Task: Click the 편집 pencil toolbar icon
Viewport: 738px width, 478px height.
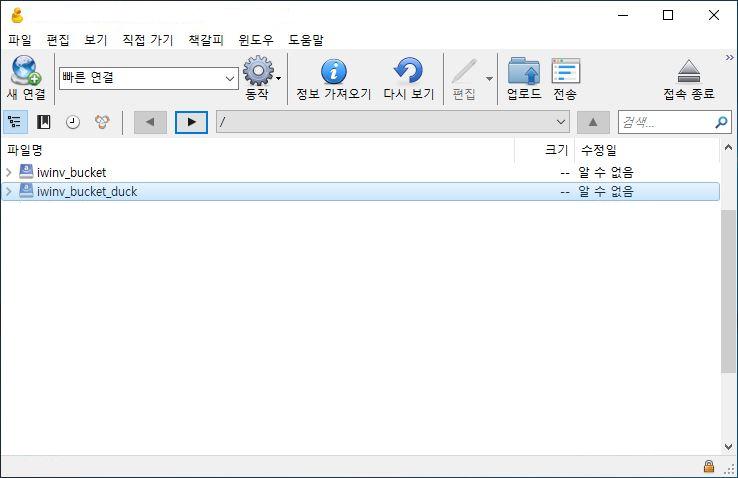Action: [464, 72]
